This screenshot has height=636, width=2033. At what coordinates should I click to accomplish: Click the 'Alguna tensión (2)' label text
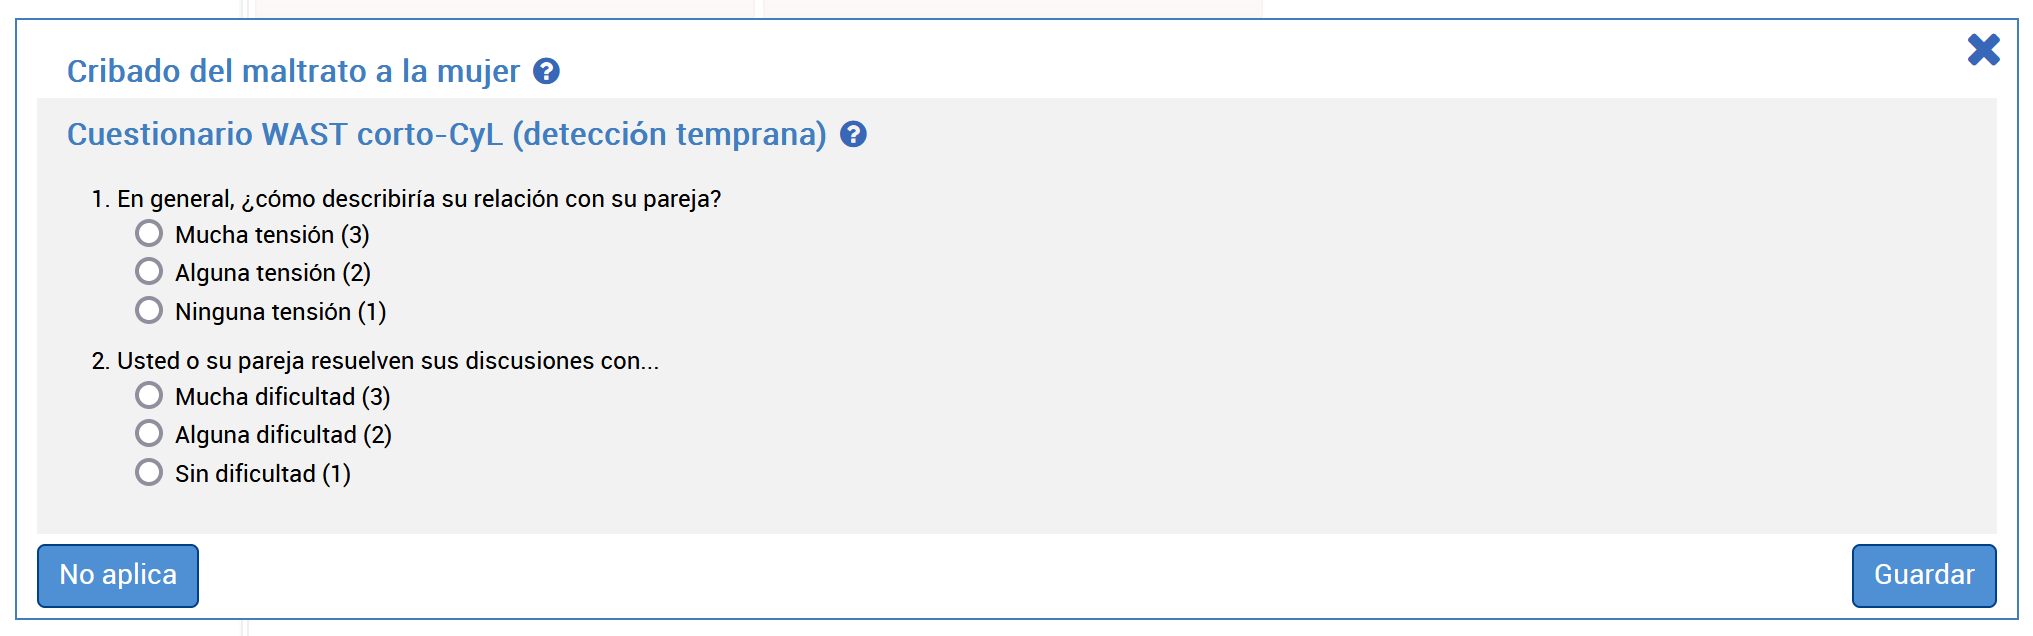click(272, 273)
